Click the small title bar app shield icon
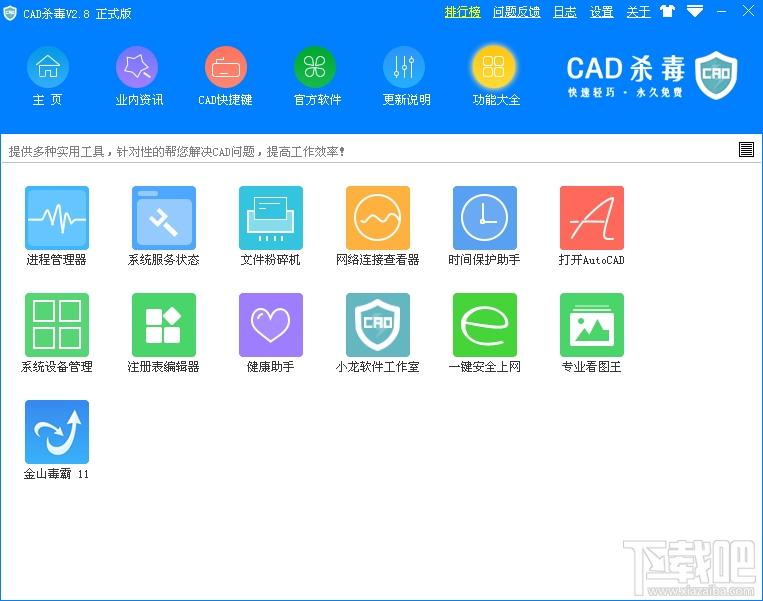This screenshot has height=601, width=763. click(x=10, y=13)
